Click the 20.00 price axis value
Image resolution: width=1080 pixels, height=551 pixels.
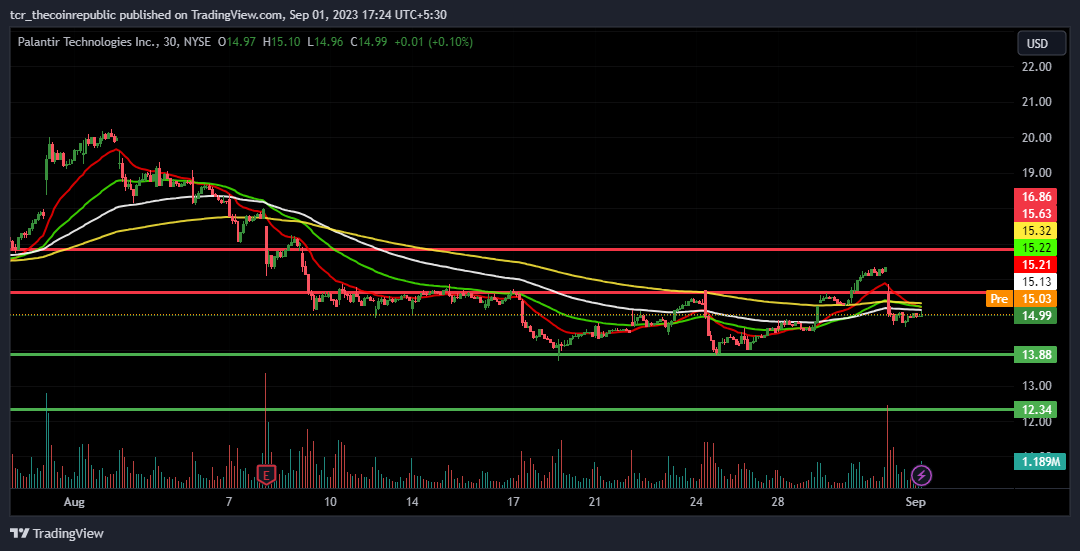(1037, 138)
